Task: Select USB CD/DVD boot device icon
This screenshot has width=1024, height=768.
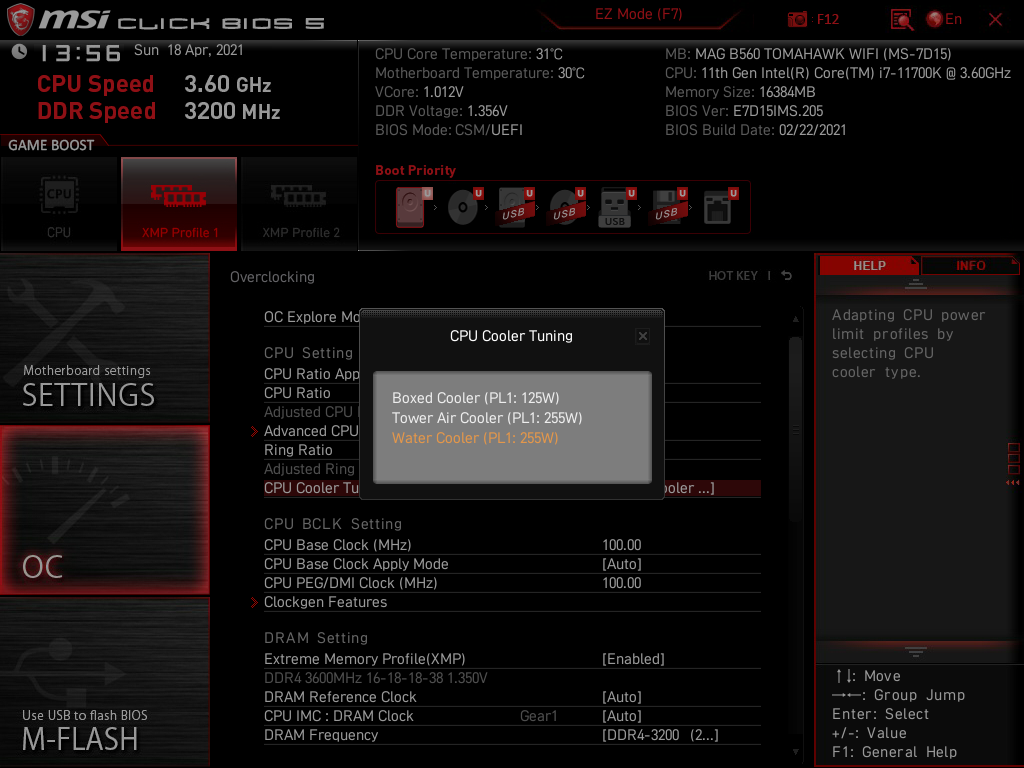Action: point(566,207)
